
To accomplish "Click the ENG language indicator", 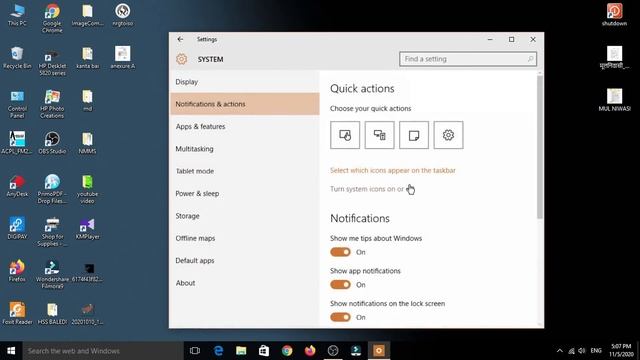I will tap(596, 351).
